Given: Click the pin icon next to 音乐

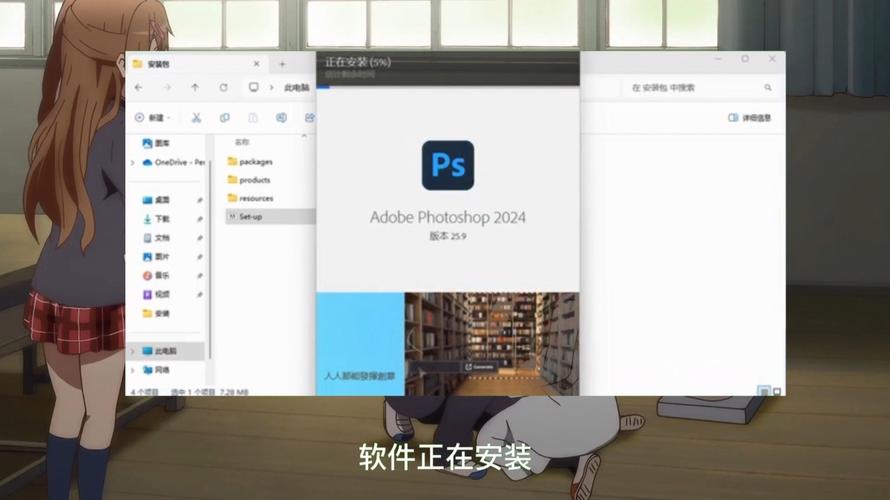Looking at the screenshot, I should click(200, 276).
